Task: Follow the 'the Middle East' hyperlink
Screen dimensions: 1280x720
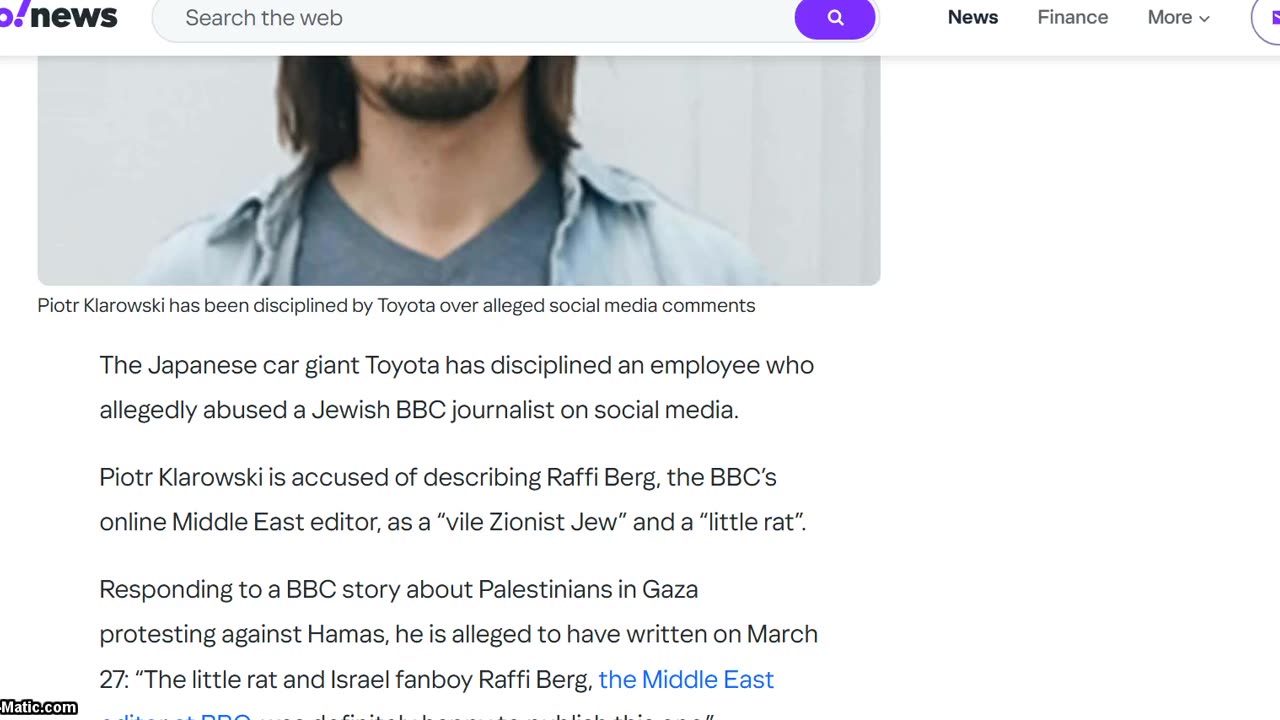Action: tap(686, 679)
